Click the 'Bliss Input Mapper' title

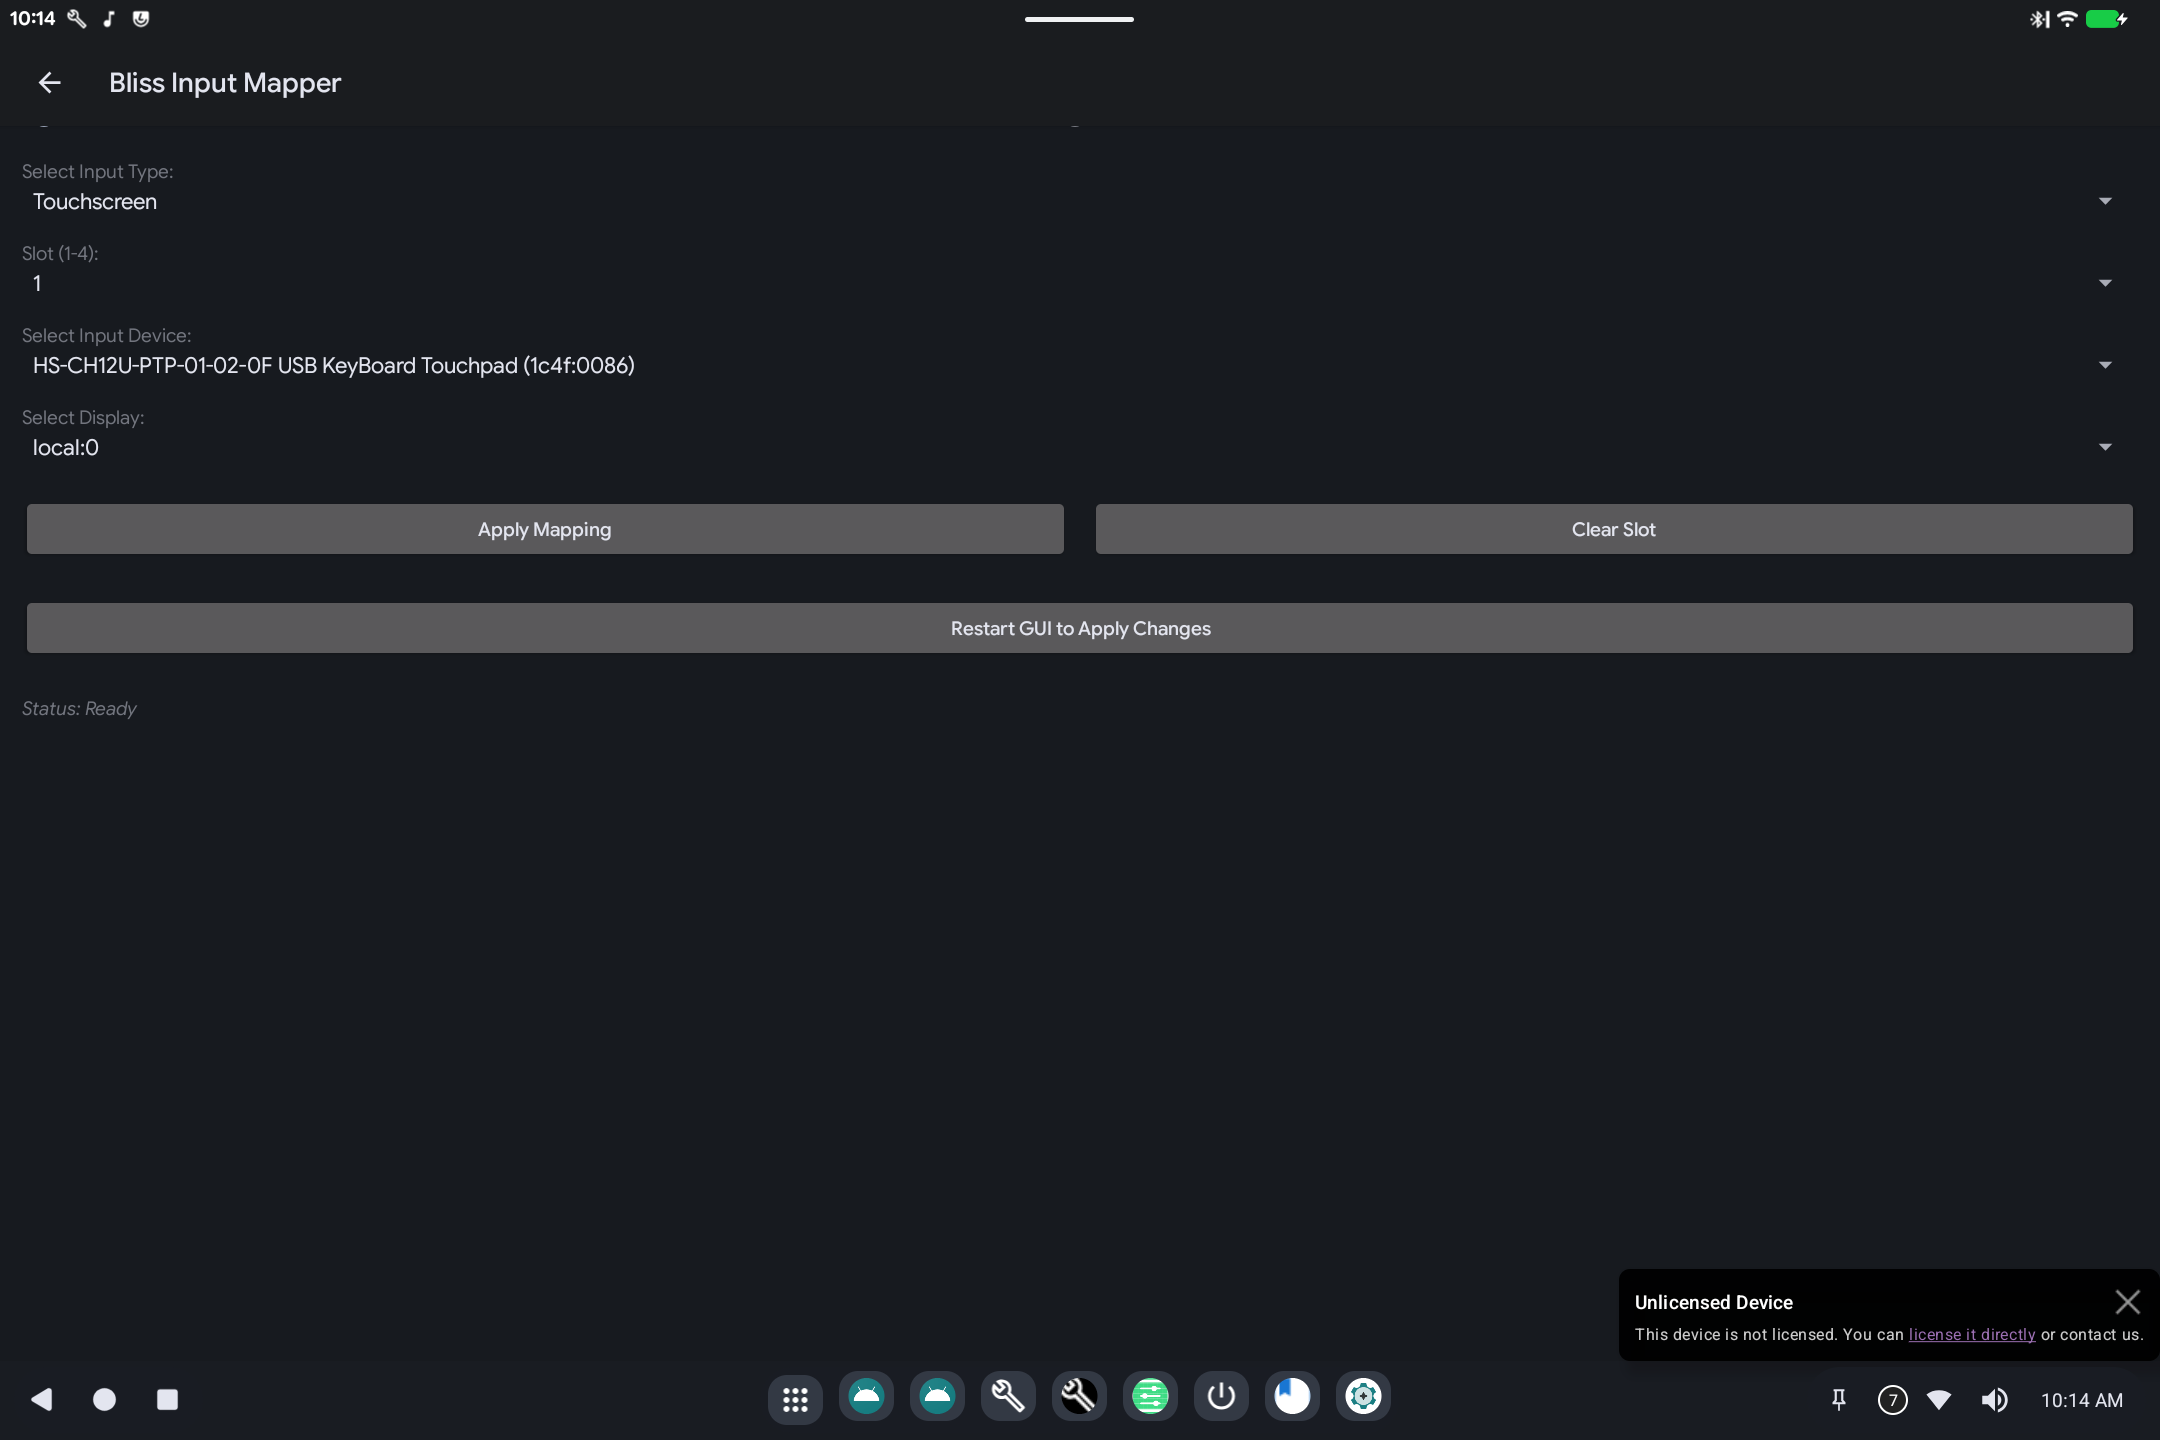(225, 83)
